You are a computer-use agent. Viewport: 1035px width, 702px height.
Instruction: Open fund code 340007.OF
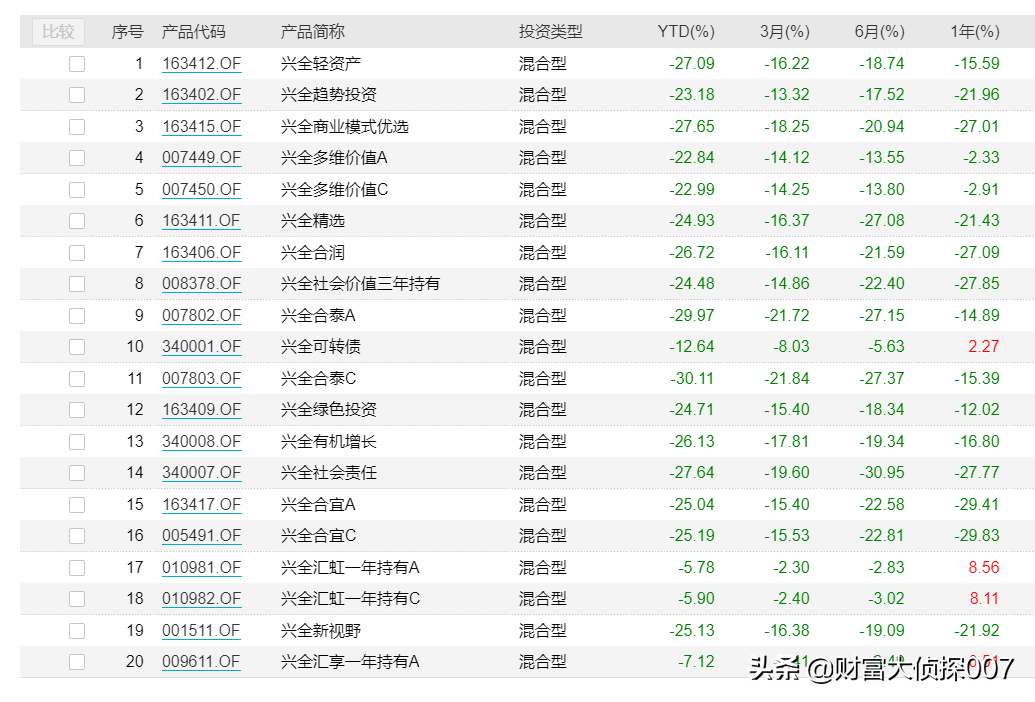(x=201, y=473)
